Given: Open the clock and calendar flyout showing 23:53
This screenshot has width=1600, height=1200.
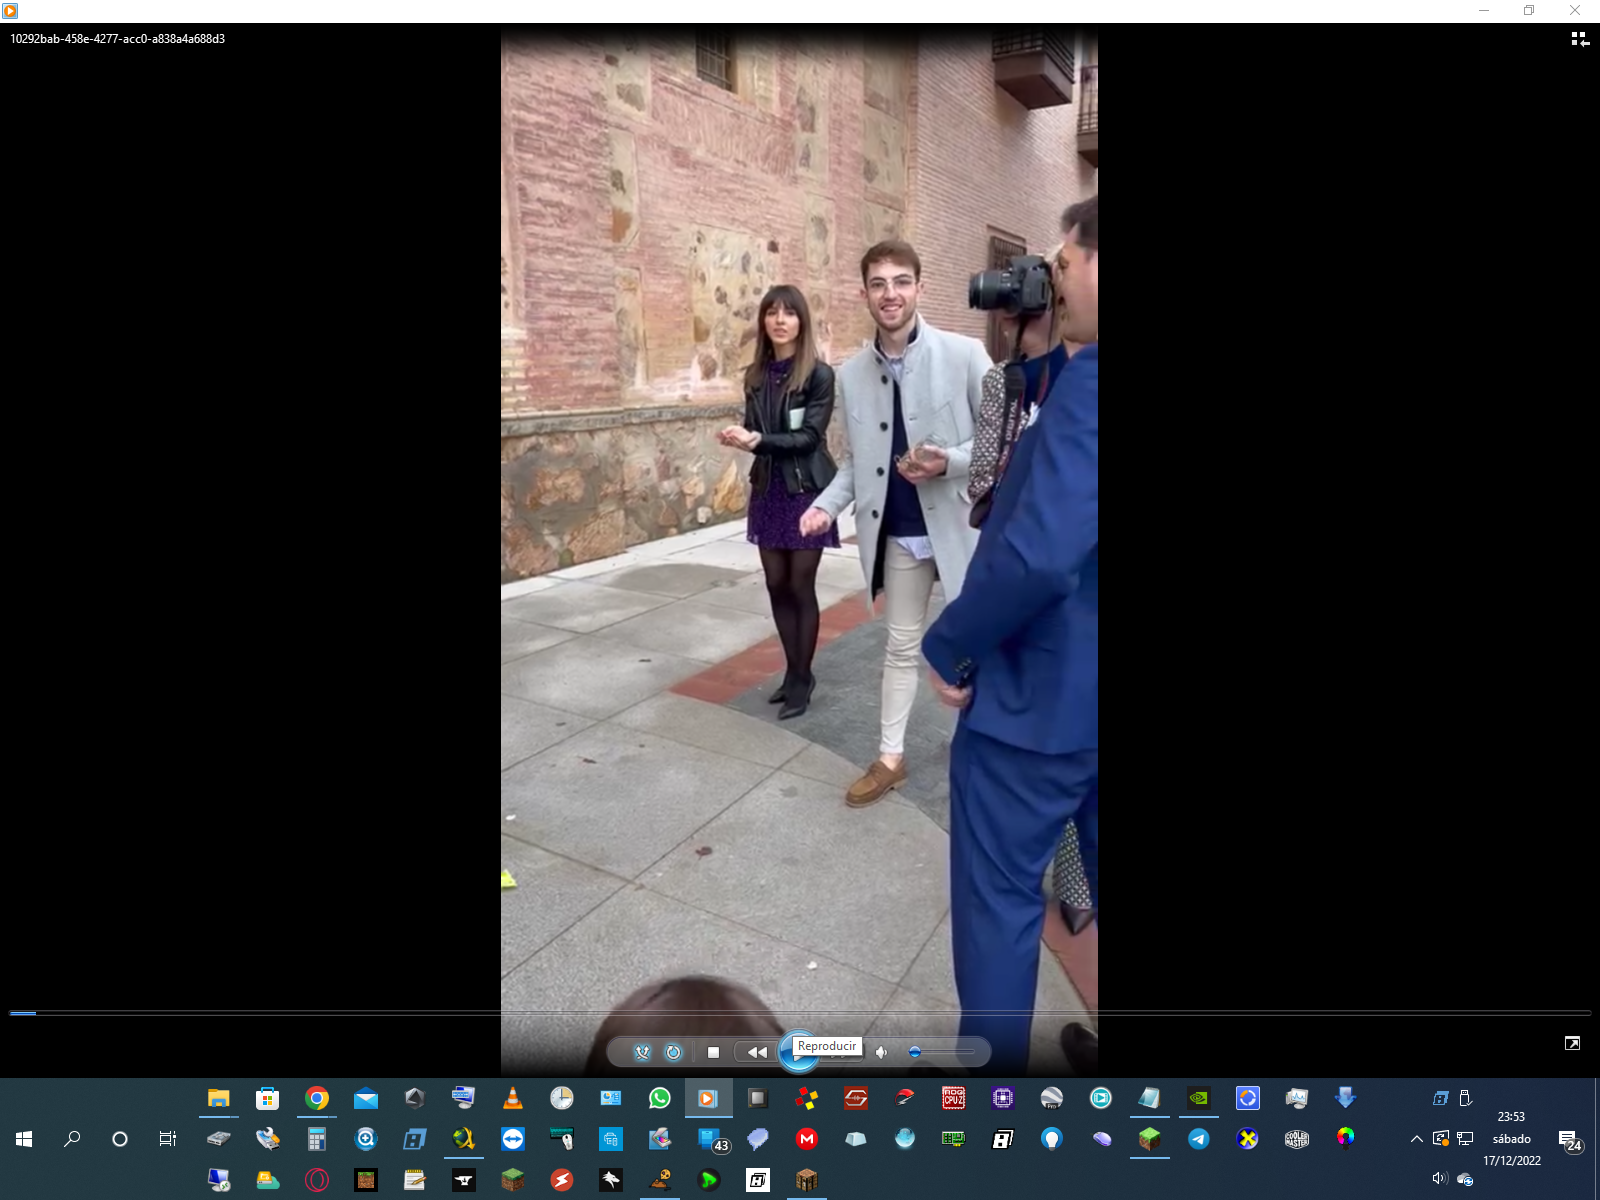Looking at the screenshot, I should click(1511, 1138).
